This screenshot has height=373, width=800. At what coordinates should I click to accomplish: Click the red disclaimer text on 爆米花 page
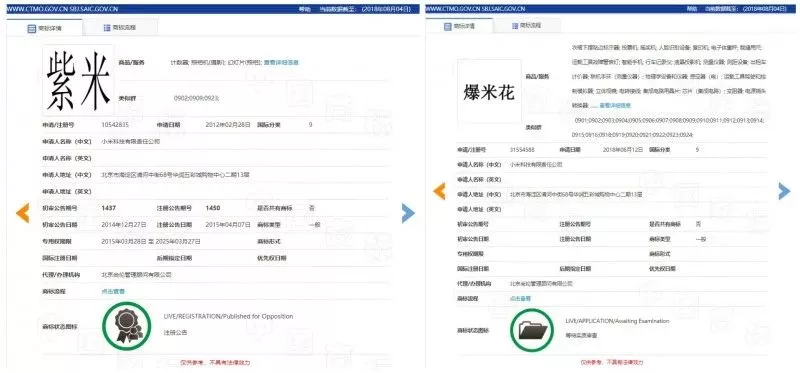(x=612, y=362)
